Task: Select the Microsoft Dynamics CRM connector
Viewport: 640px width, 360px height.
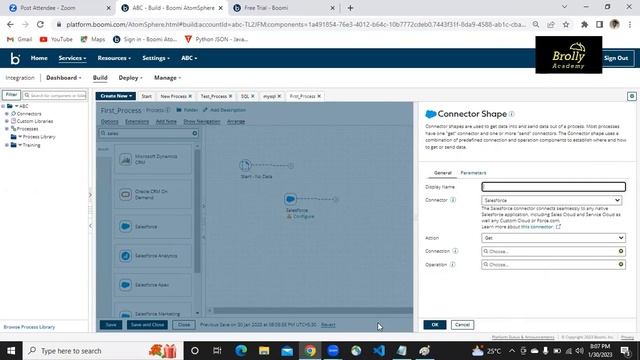Action: tap(153, 159)
